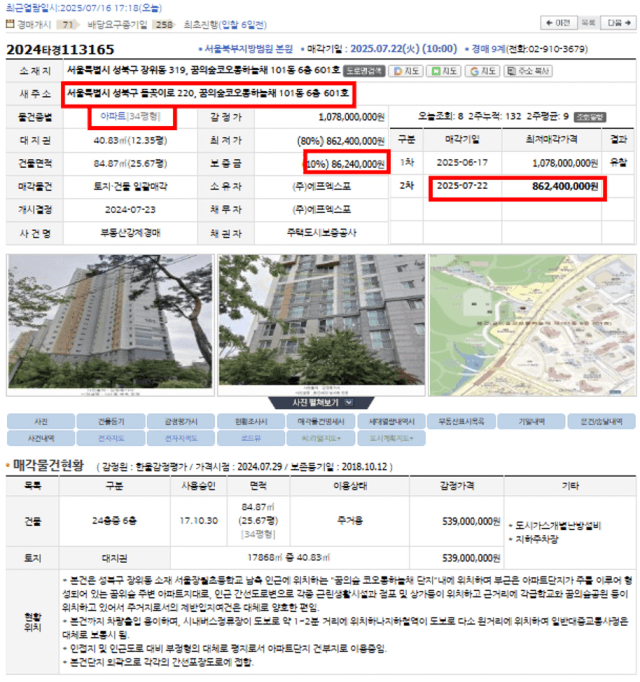Open the 건물등기 tab
This screenshot has height=682, width=640.
111,421
